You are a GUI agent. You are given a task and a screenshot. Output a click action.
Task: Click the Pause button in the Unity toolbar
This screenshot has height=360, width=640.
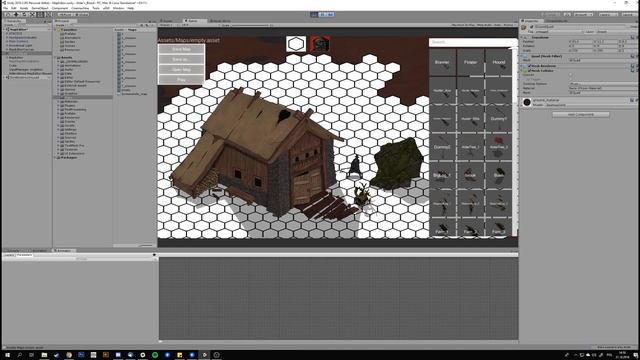(322, 14)
